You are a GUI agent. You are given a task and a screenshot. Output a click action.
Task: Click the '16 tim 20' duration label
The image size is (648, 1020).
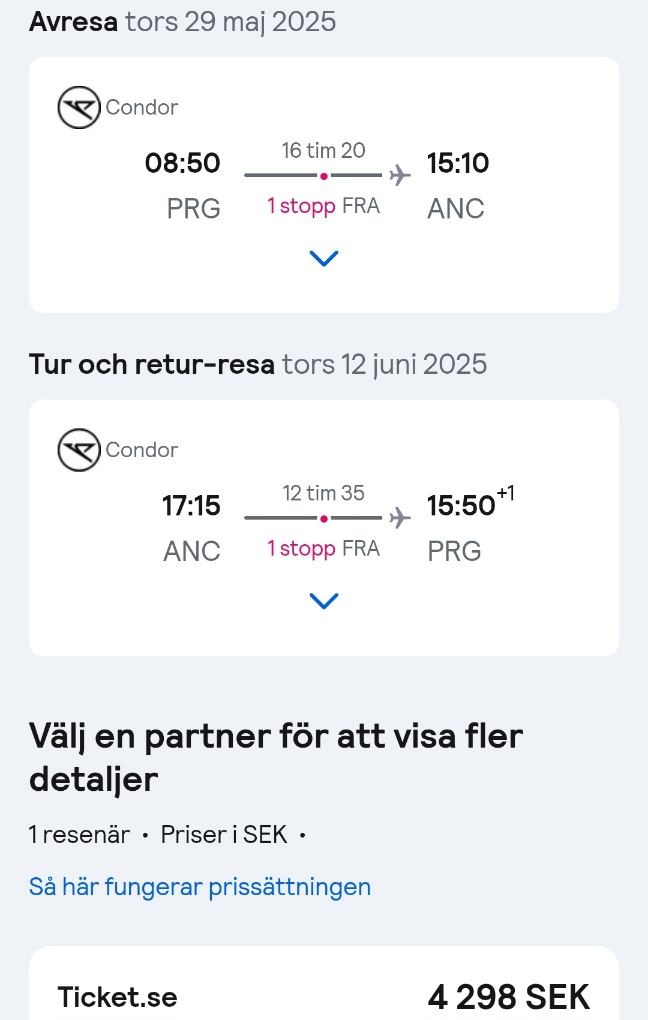[x=323, y=150]
